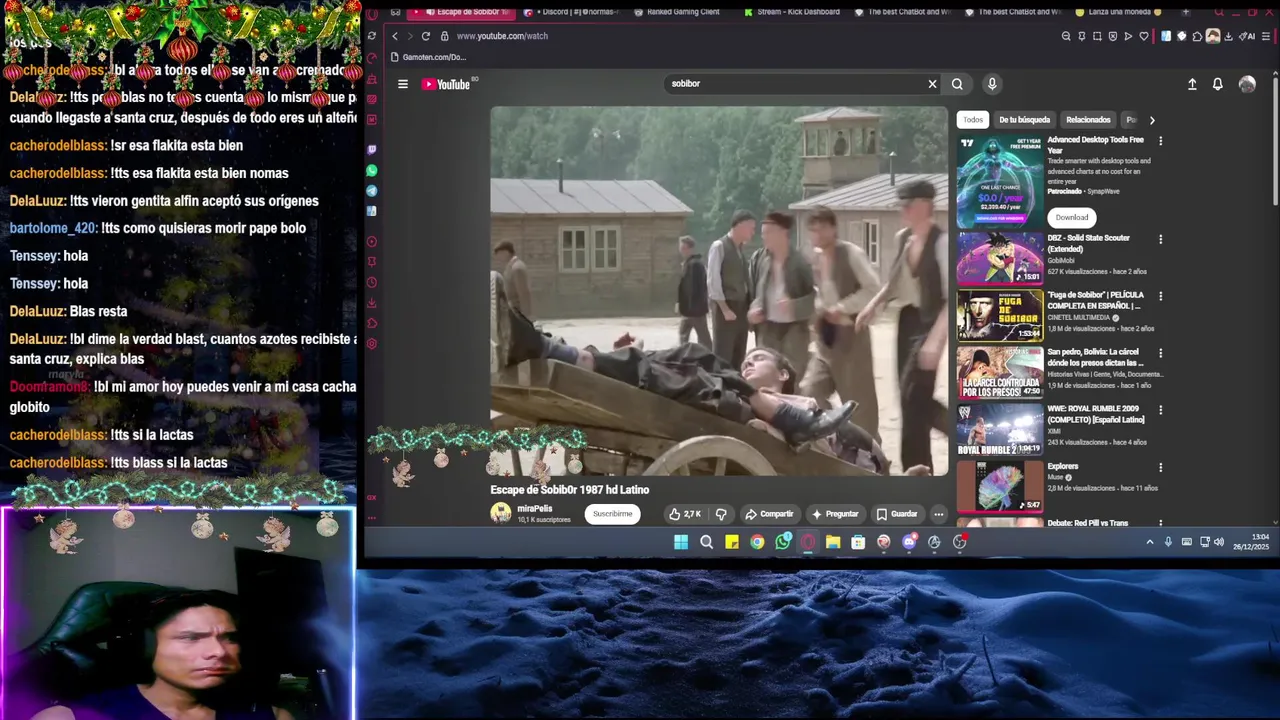
Task: Click the zoom magnifier in address bar
Action: point(1066,36)
